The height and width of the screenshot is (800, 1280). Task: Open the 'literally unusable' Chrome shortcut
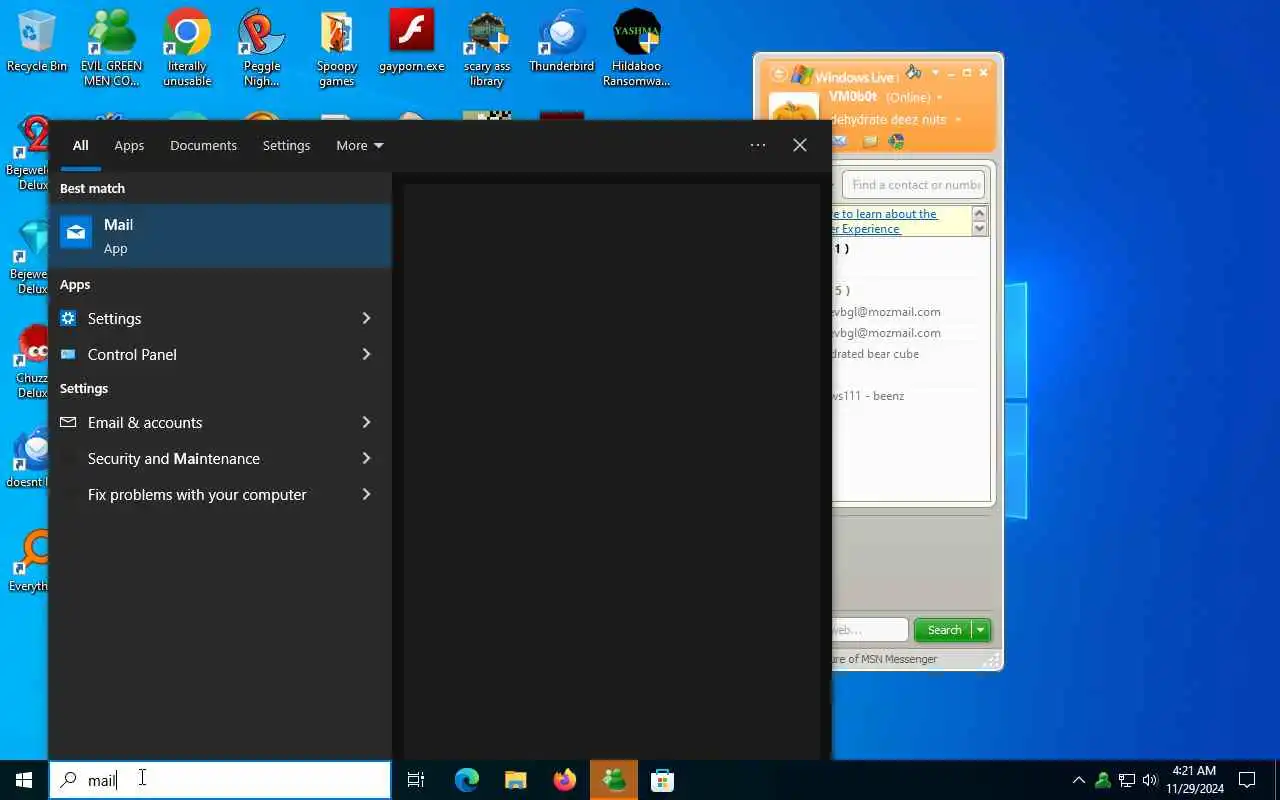tap(187, 48)
